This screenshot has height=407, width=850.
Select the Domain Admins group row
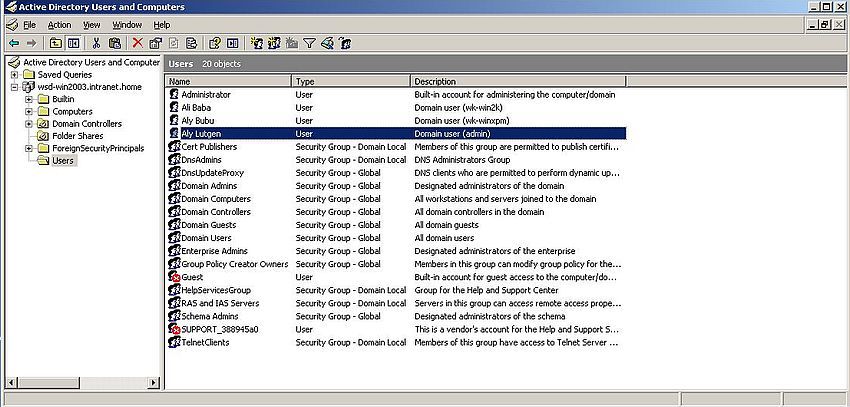point(208,186)
